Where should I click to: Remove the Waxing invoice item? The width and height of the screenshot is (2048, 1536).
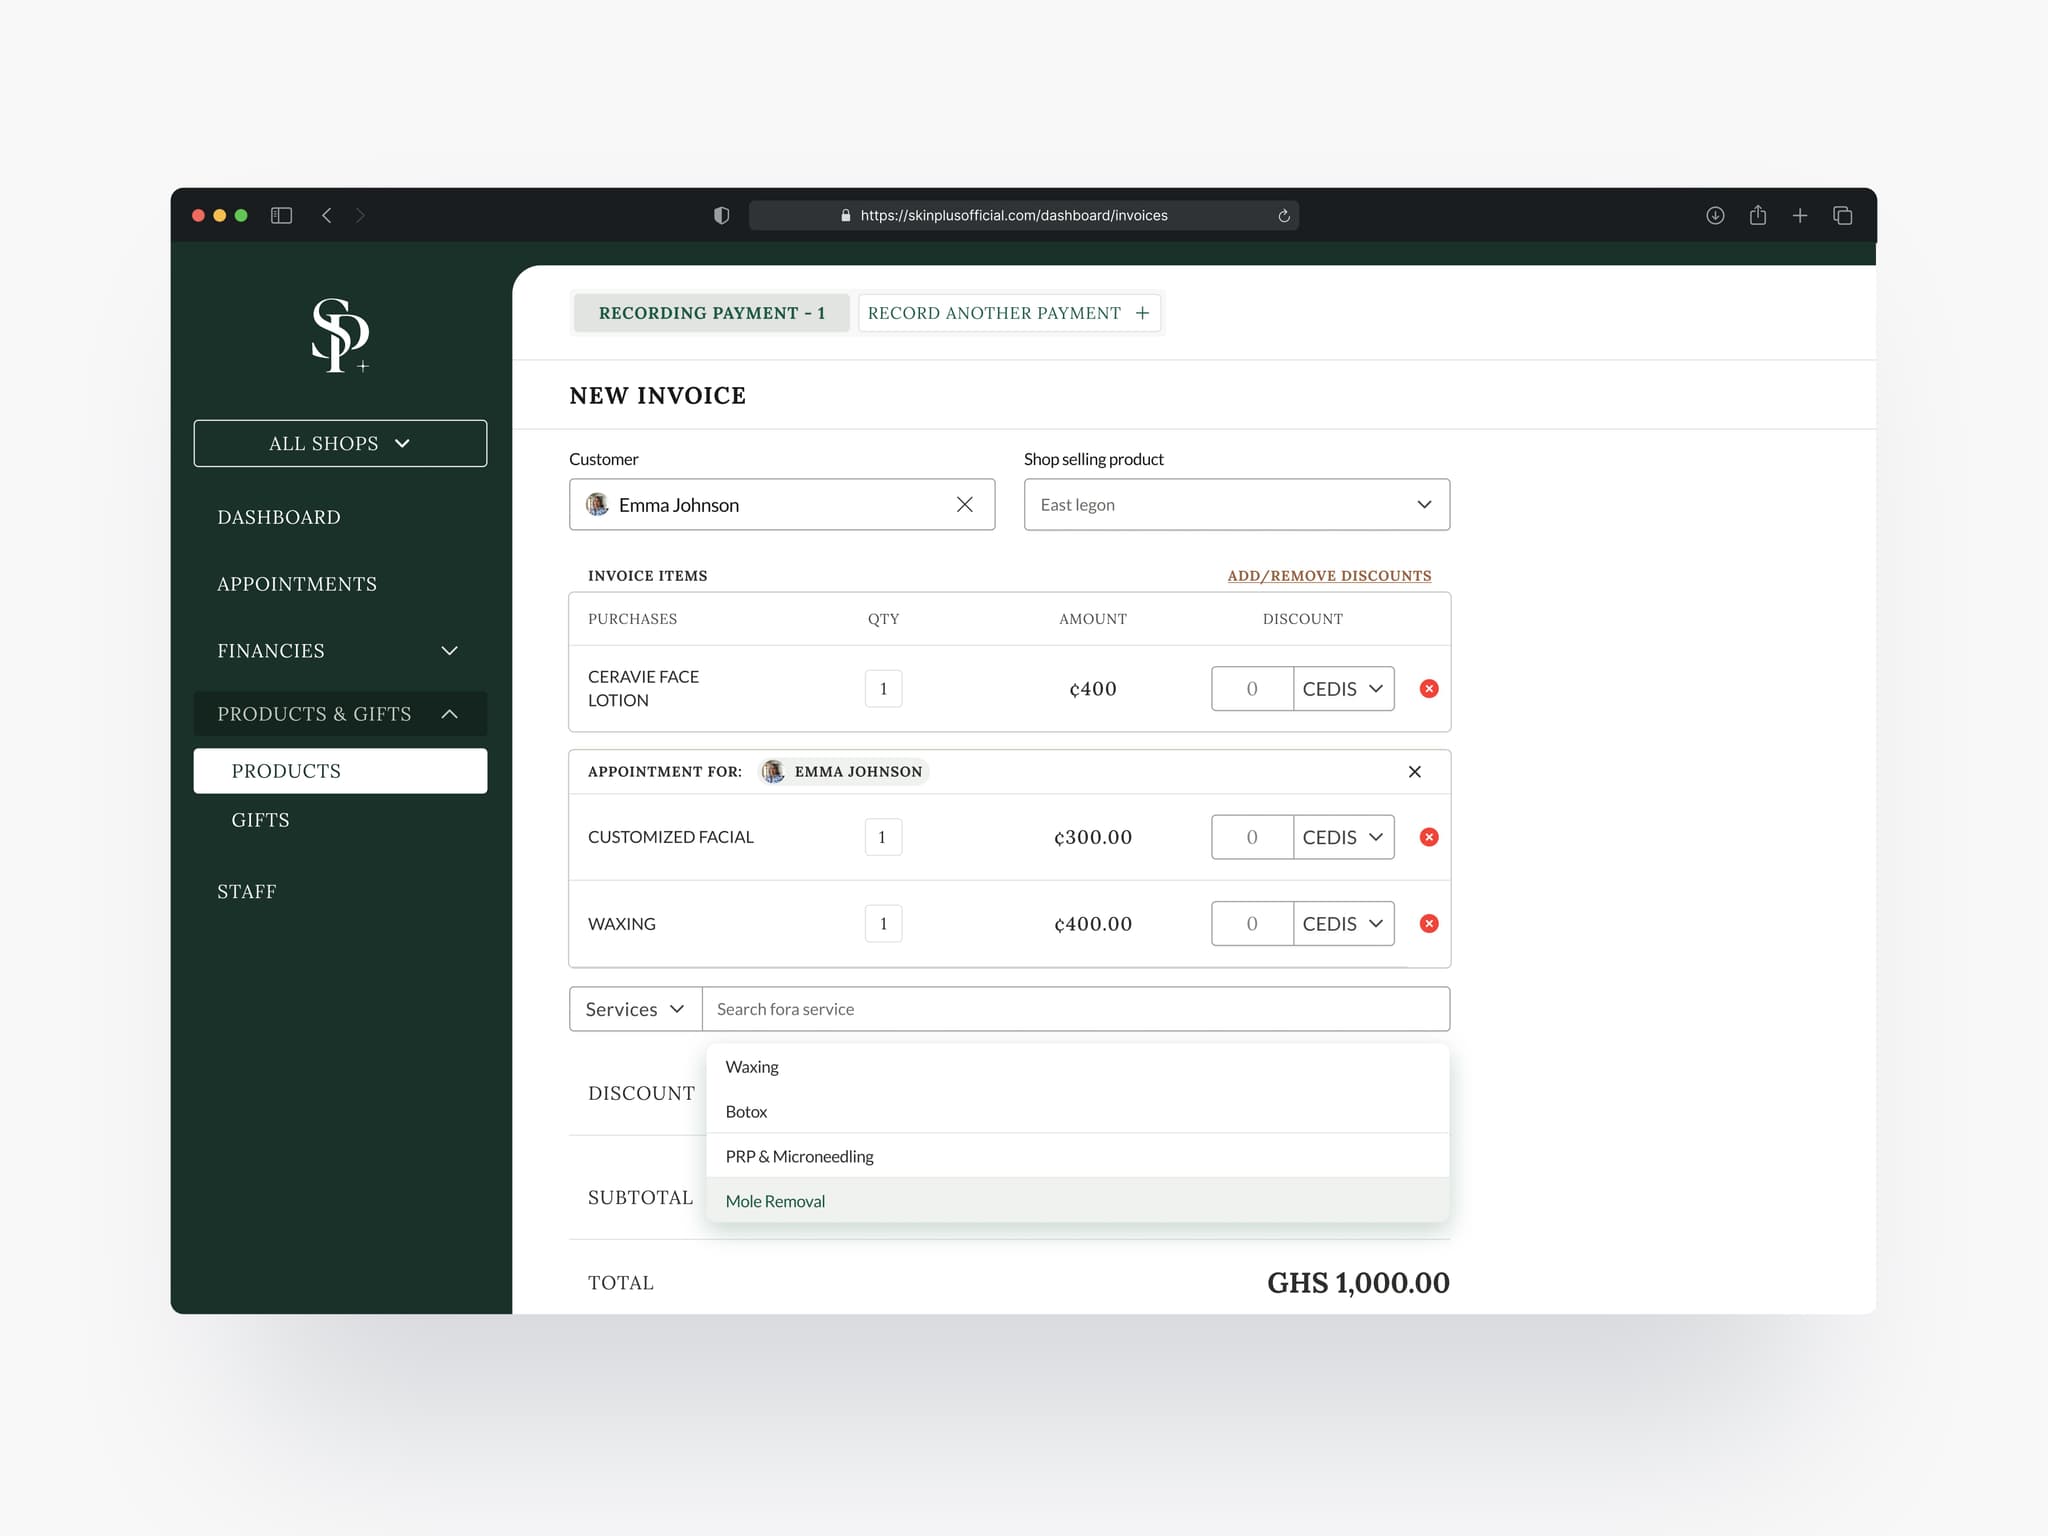click(x=1429, y=923)
